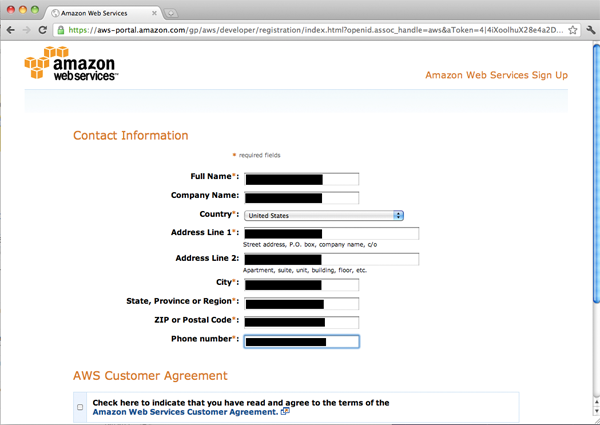The width and height of the screenshot is (600, 425).
Task: Click the scrollbar down arrow
Action: coord(596,411)
